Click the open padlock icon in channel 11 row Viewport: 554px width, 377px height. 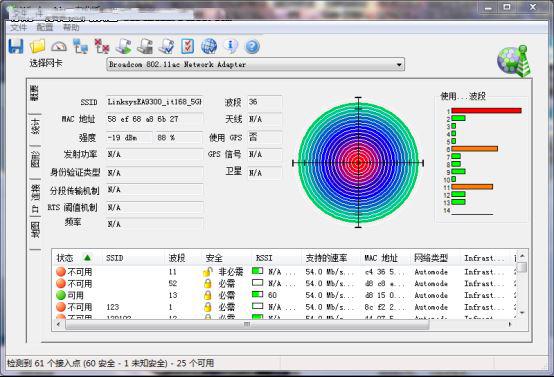pos(208,272)
